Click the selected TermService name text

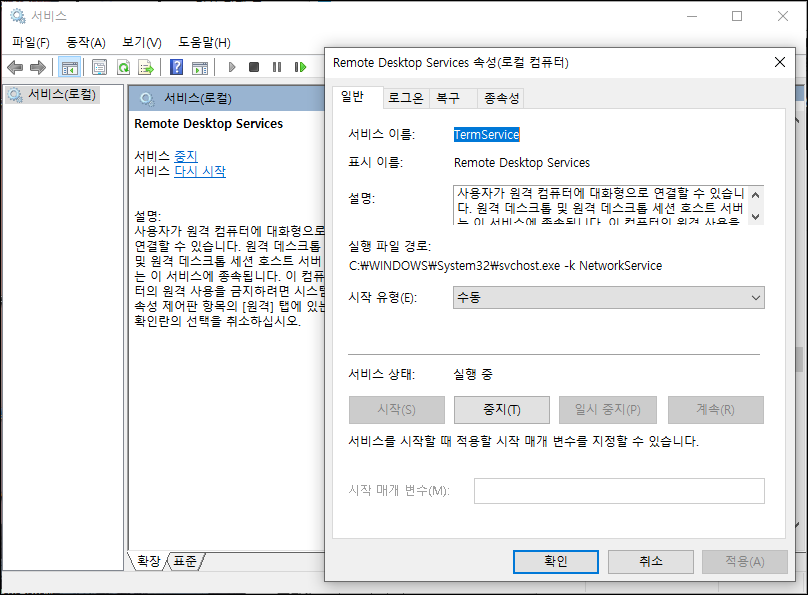tap(486, 134)
